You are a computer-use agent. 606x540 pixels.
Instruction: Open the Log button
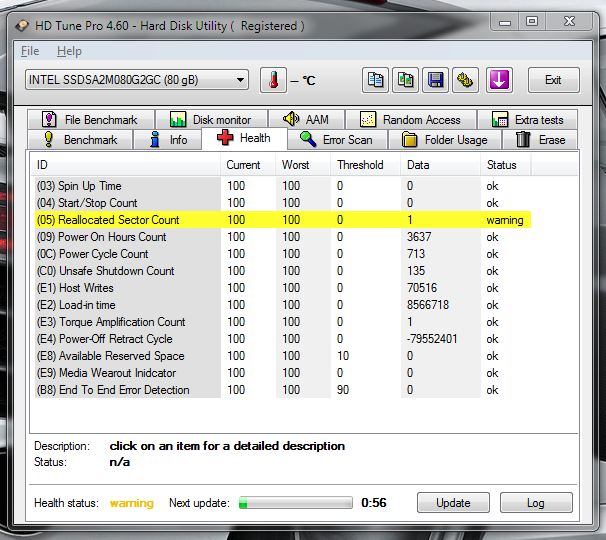(x=536, y=503)
